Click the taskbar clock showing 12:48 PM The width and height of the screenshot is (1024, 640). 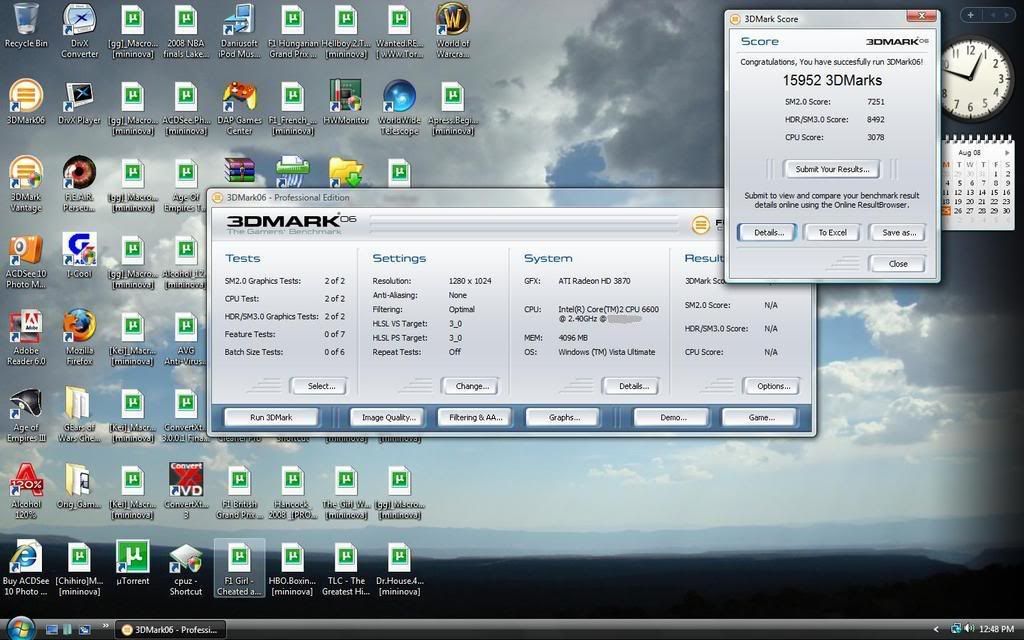(x=996, y=629)
